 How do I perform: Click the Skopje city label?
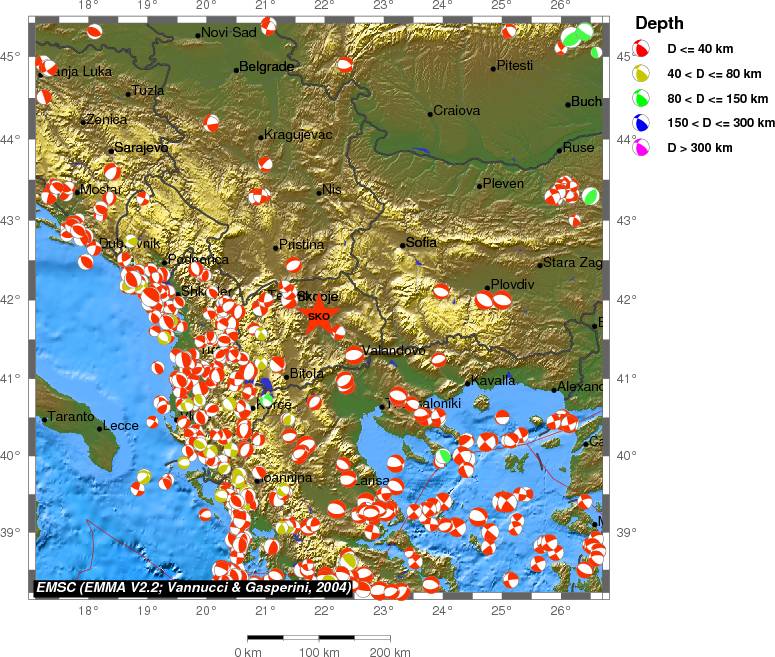click(318, 297)
